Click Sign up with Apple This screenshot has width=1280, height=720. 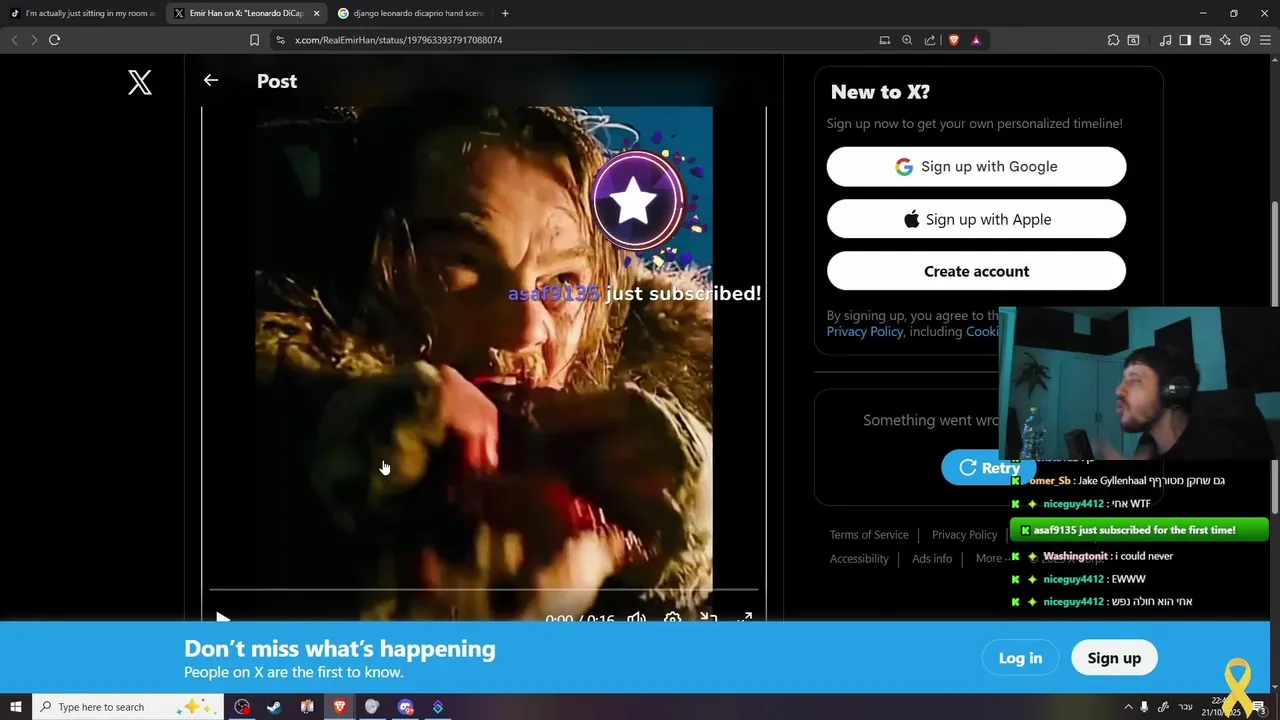pos(976,219)
